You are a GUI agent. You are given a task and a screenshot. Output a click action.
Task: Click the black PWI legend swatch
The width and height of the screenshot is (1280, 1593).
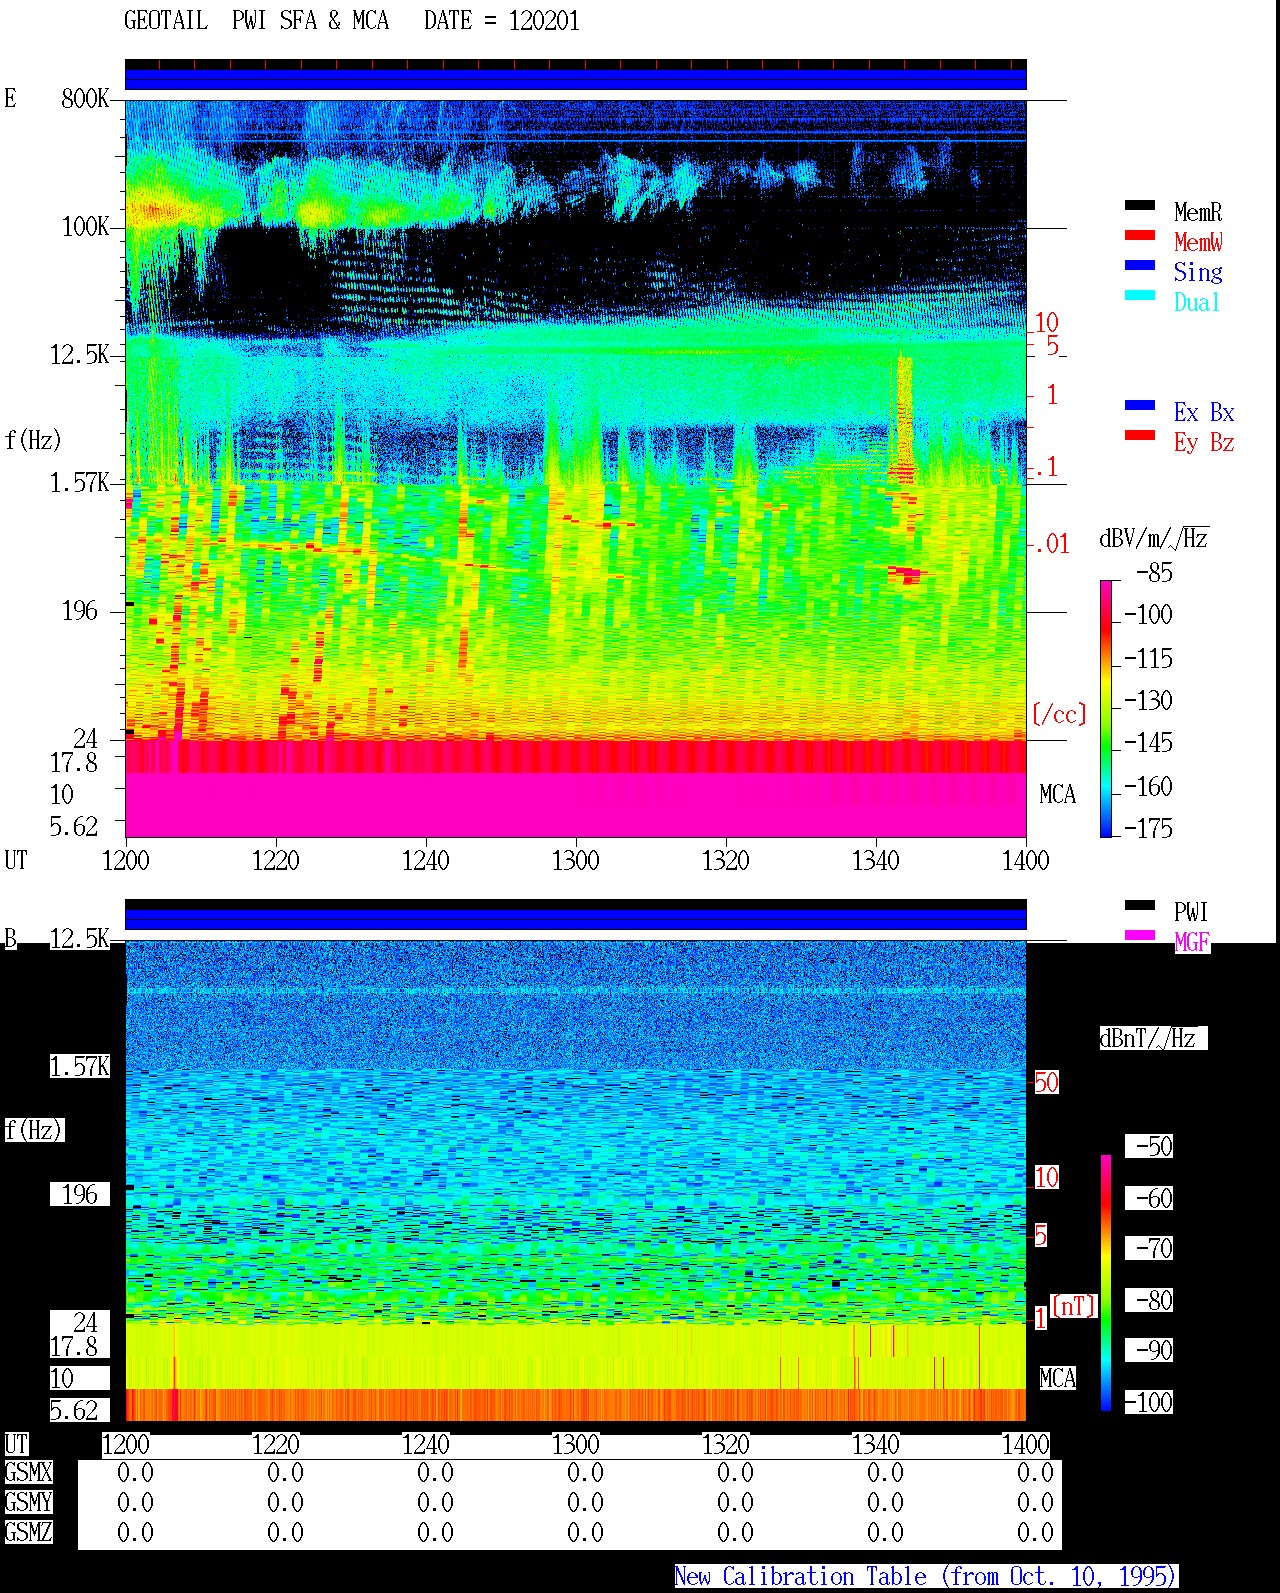point(1139,906)
